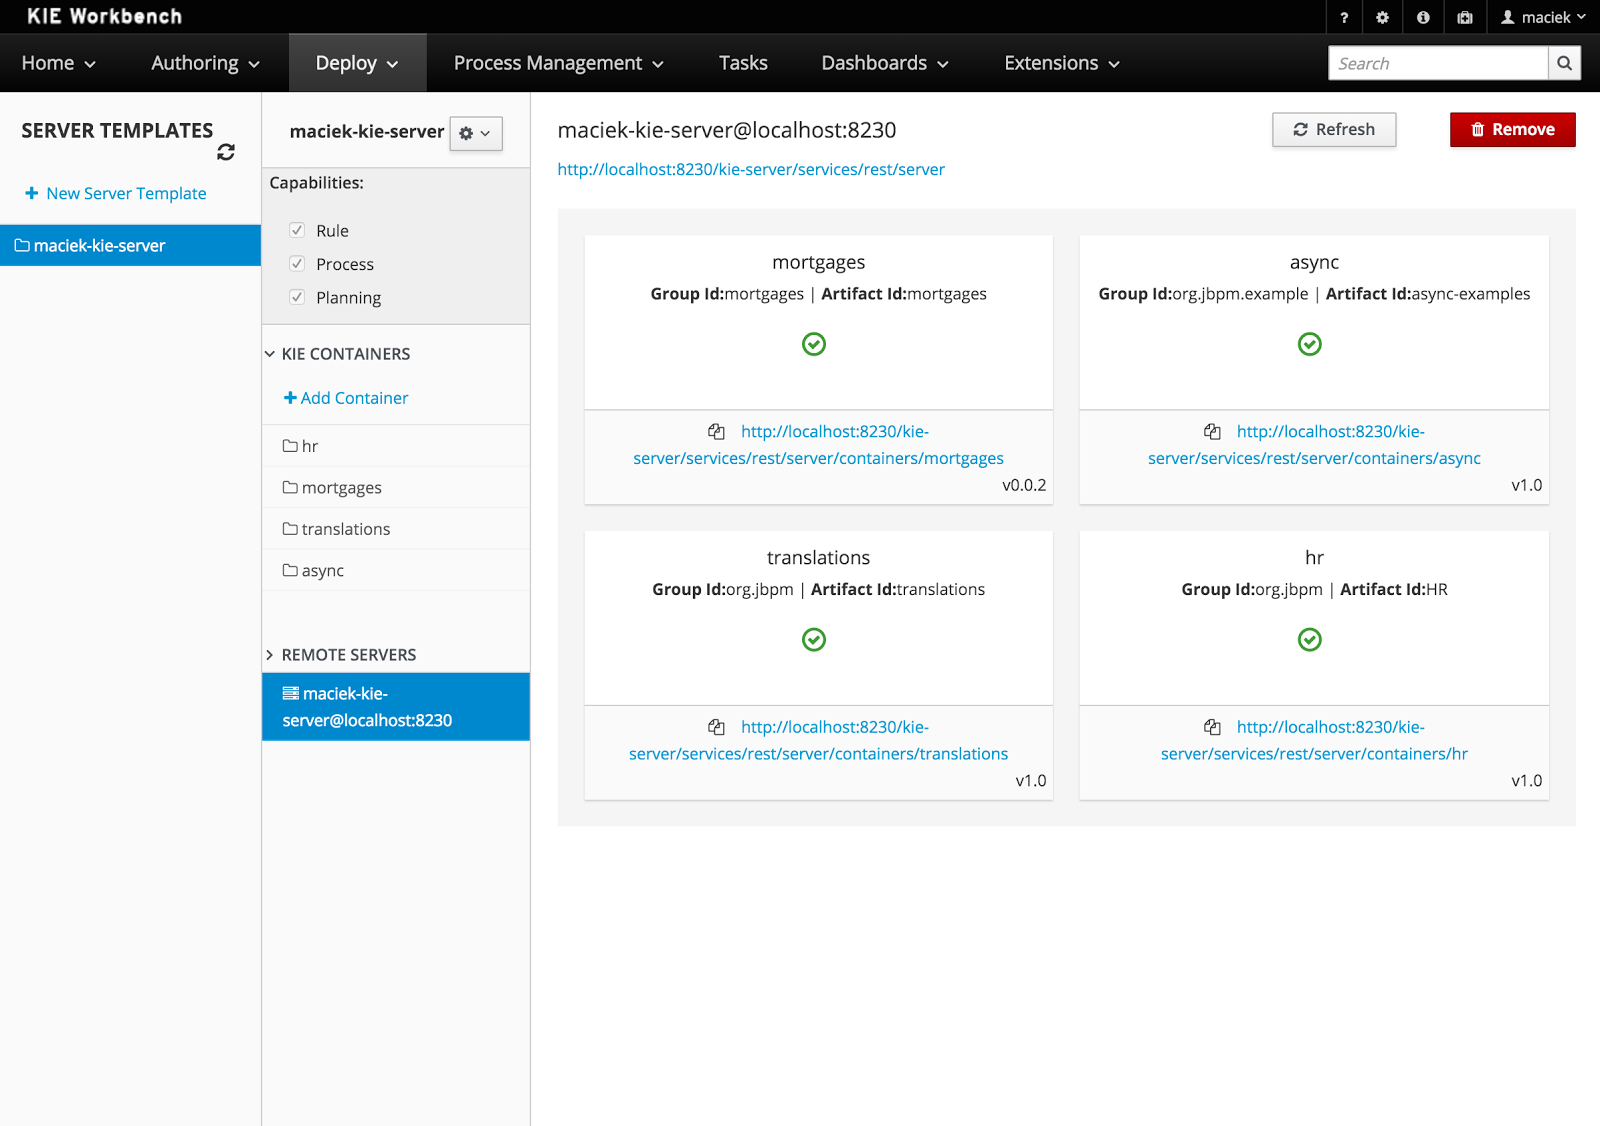The image size is (1600, 1126).
Task: Click the Search input field
Action: tap(1438, 63)
